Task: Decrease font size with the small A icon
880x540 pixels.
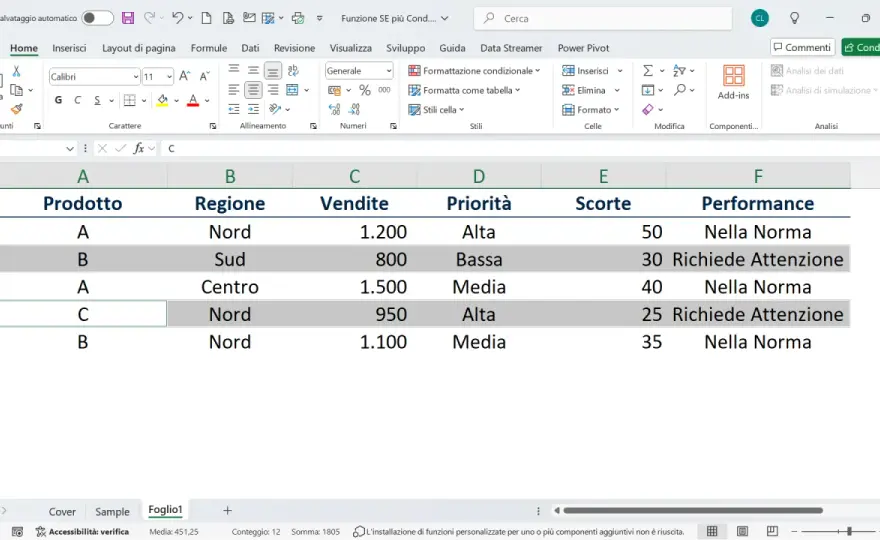Action: tap(205, 76)
